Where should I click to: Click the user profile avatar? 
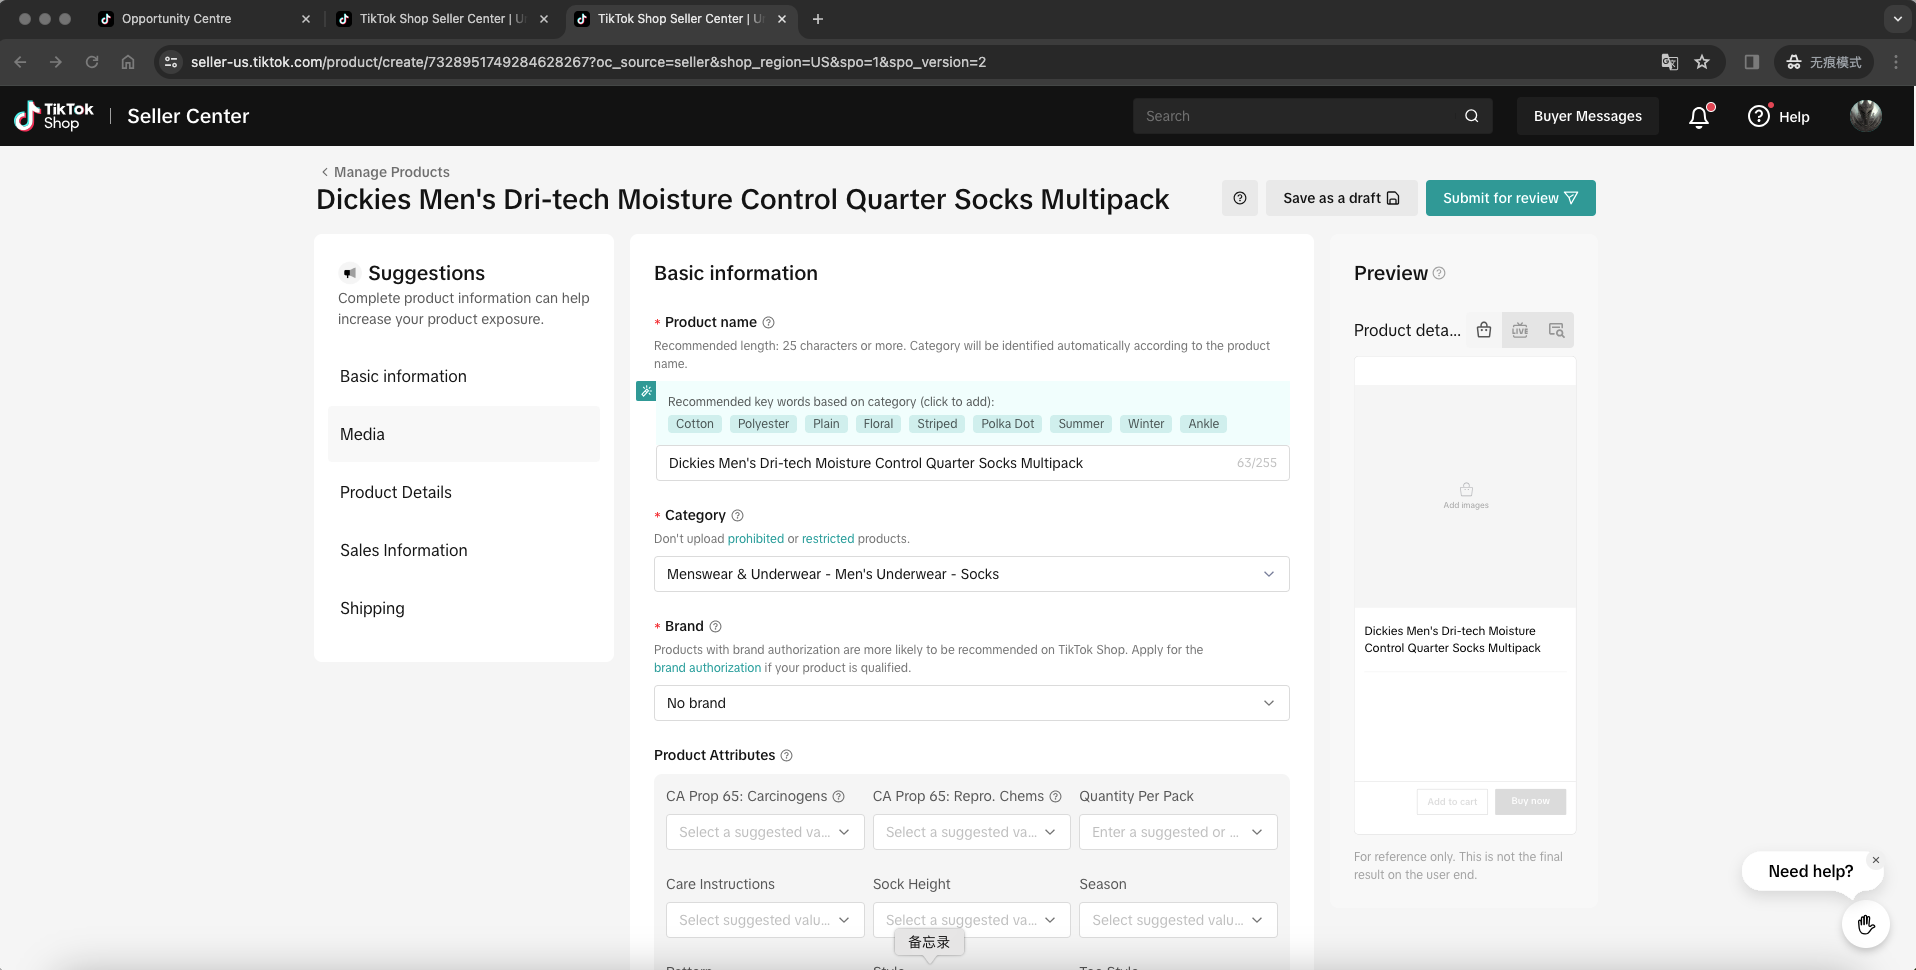coord(1865,116)
